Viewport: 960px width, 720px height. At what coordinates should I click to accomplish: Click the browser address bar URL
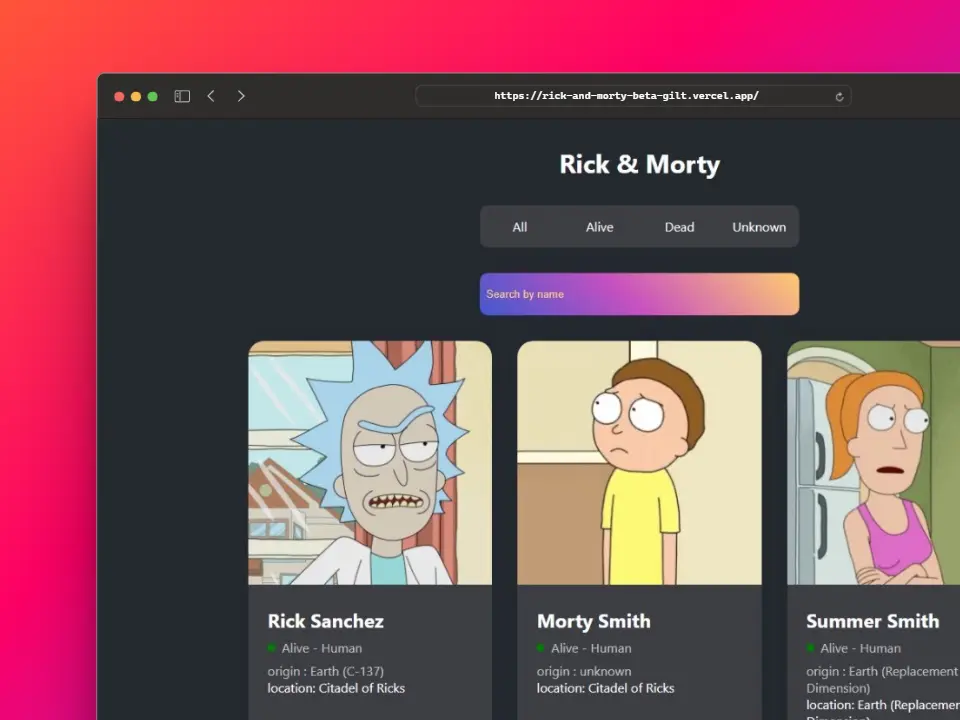point(627,95)
